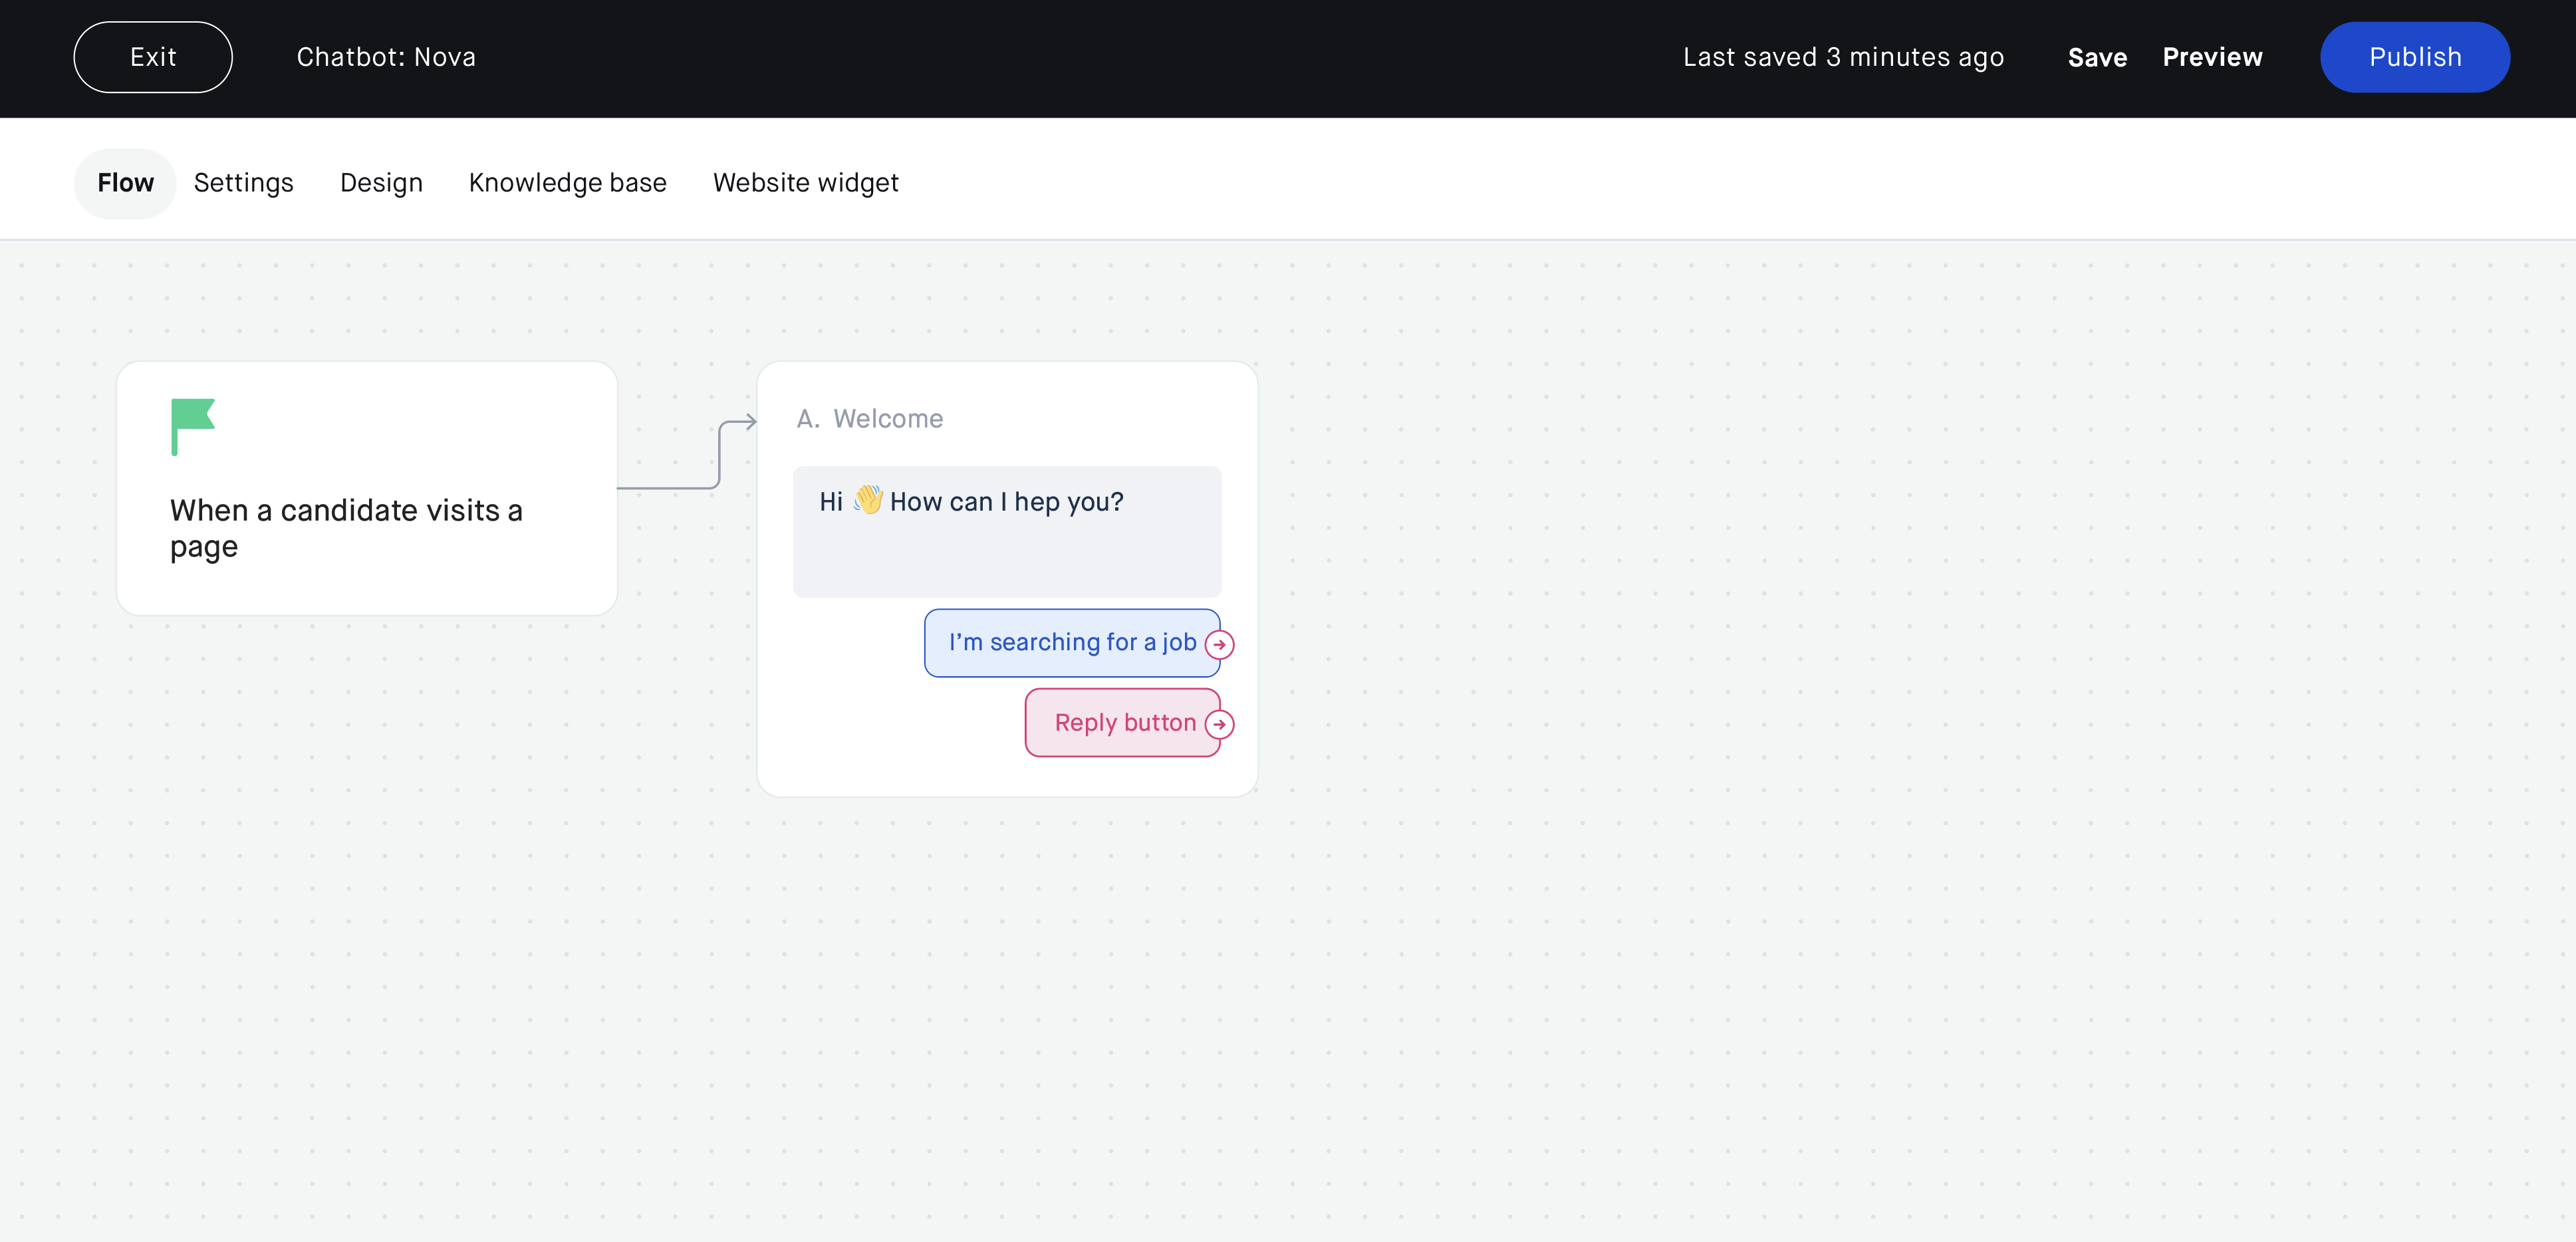This screenshot has width=2576, height=1242.
Task: Click the 'A. Welcome' step title
Action: click(869, 419)
